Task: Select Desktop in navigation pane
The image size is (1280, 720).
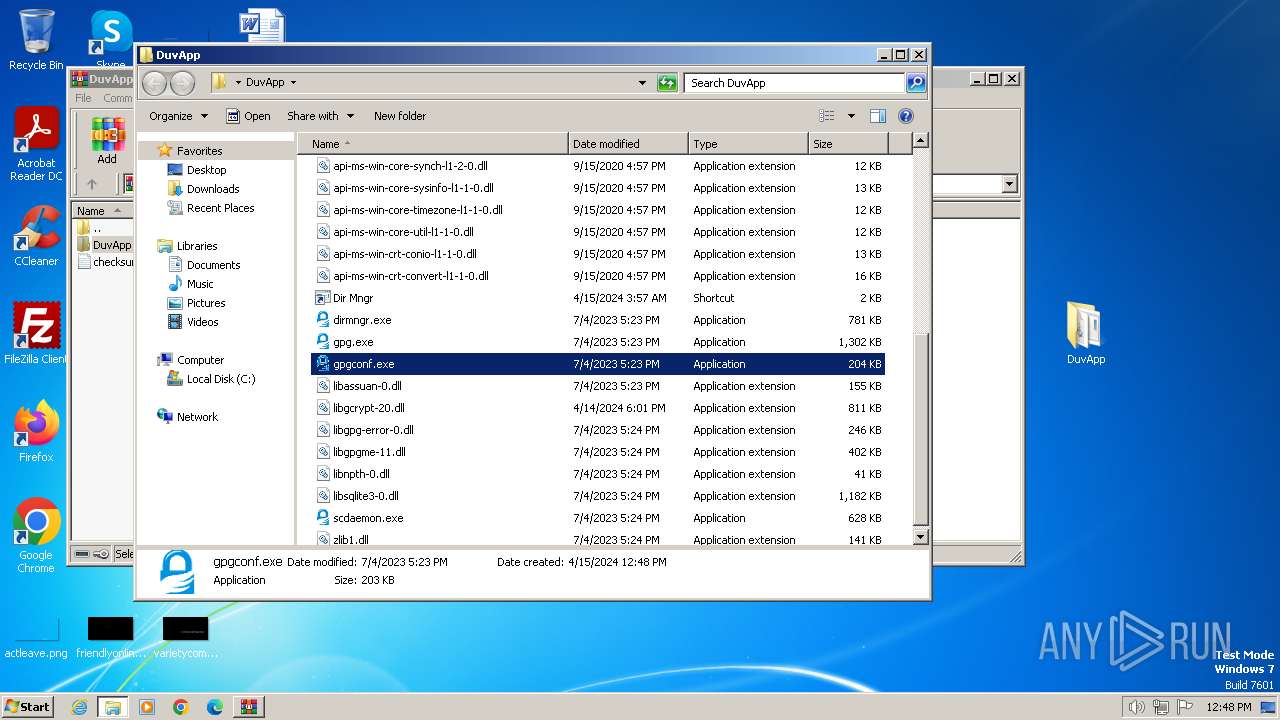Action: [x=206, y=170]
